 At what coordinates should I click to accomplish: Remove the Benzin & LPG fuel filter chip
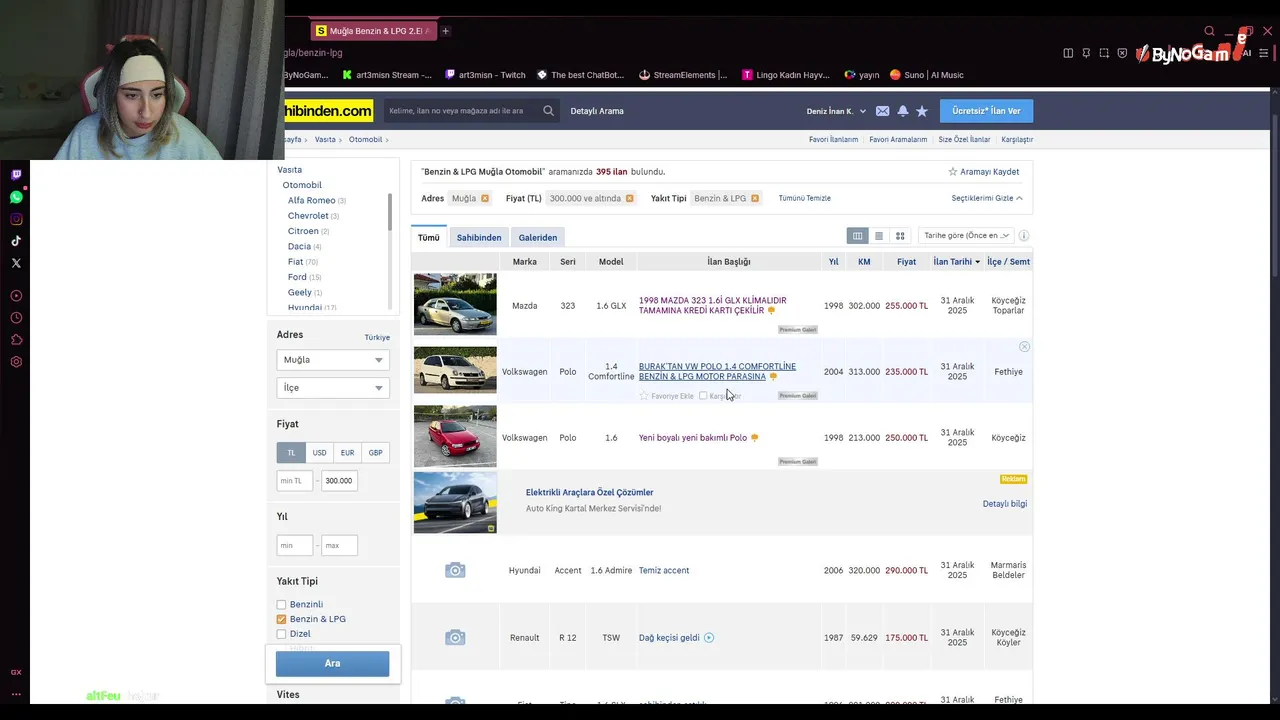755,198
